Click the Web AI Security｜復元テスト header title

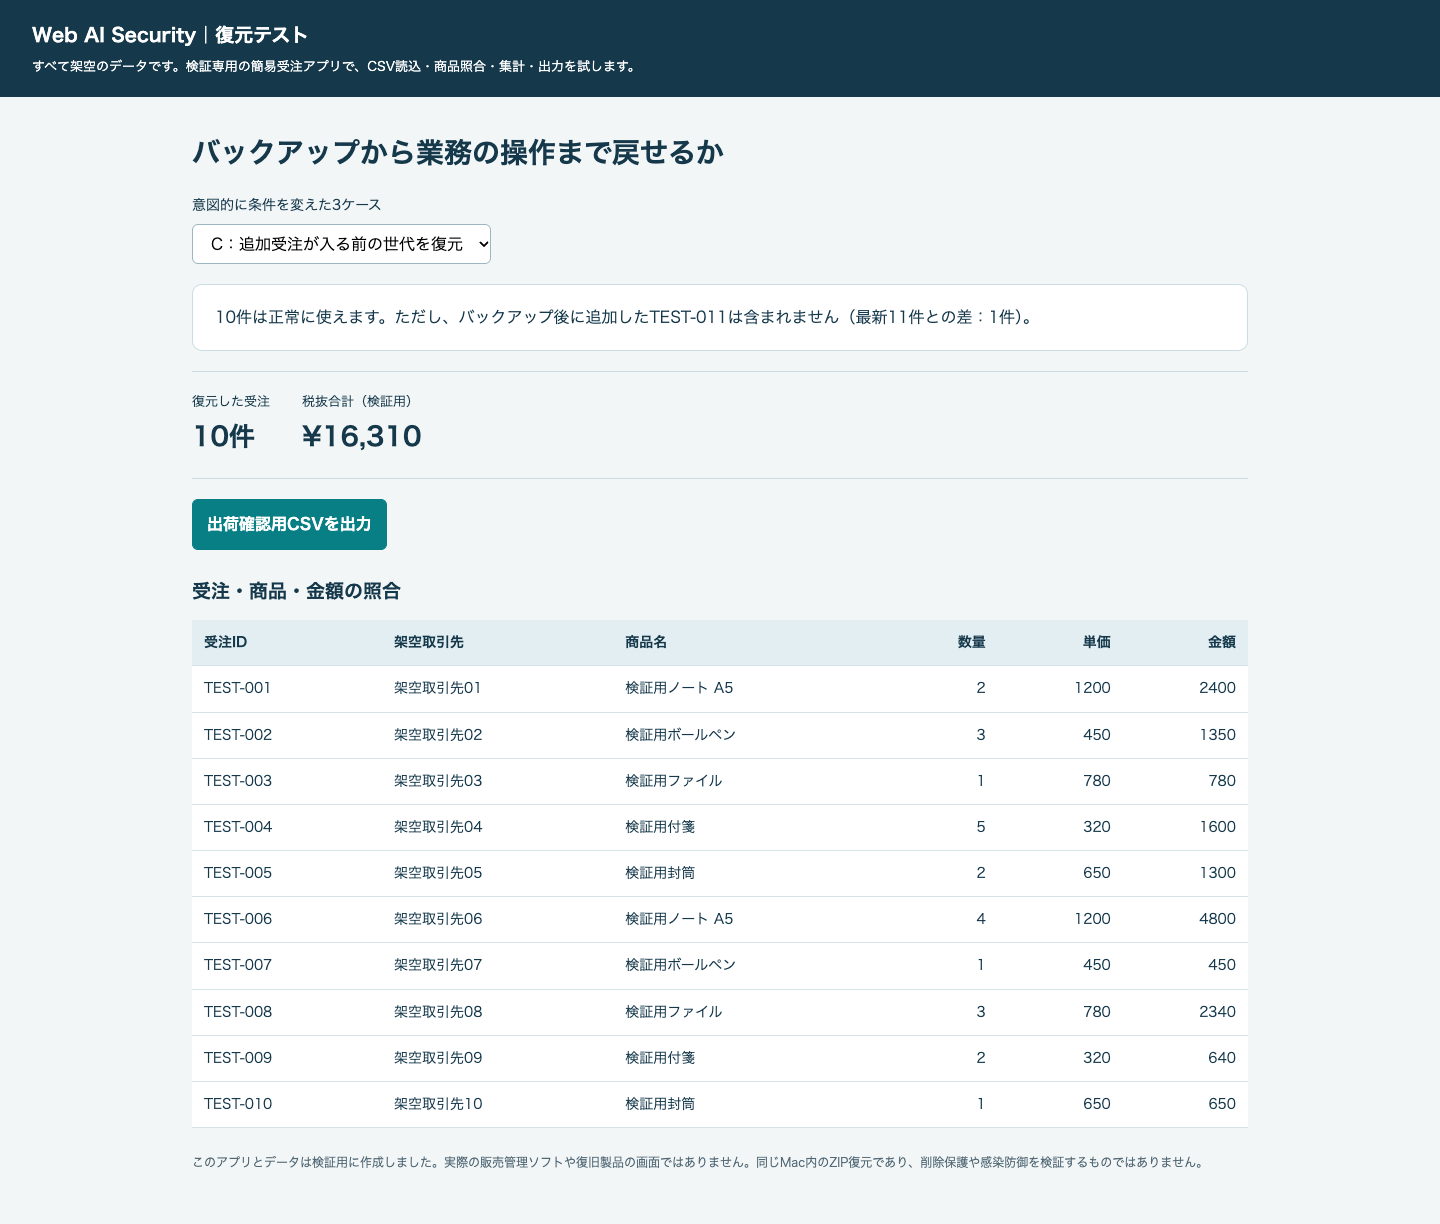click(170, 35)
